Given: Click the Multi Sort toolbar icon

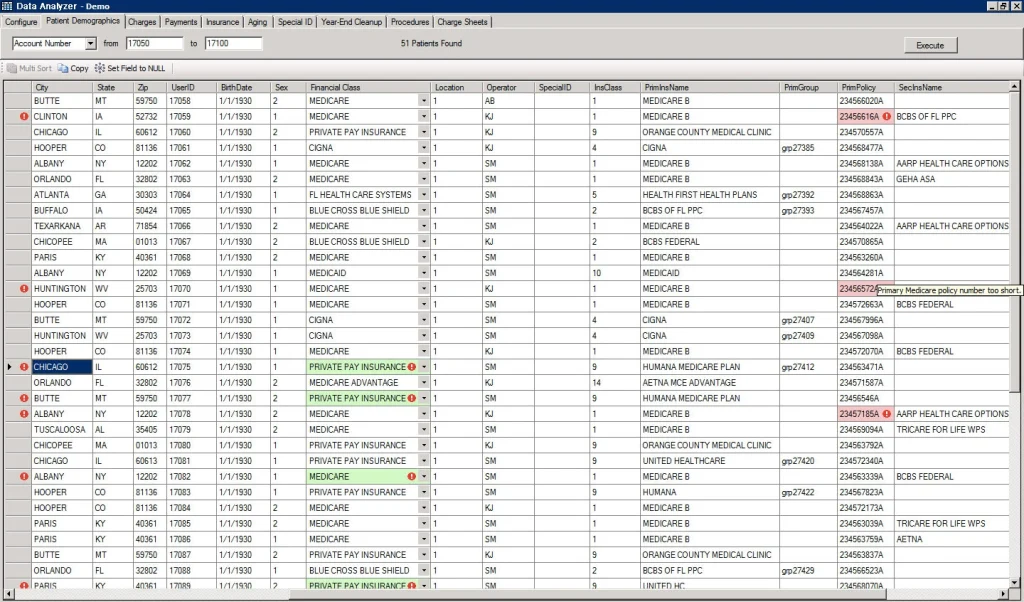Looking at the screenshot, I should (x=12, y=68).
